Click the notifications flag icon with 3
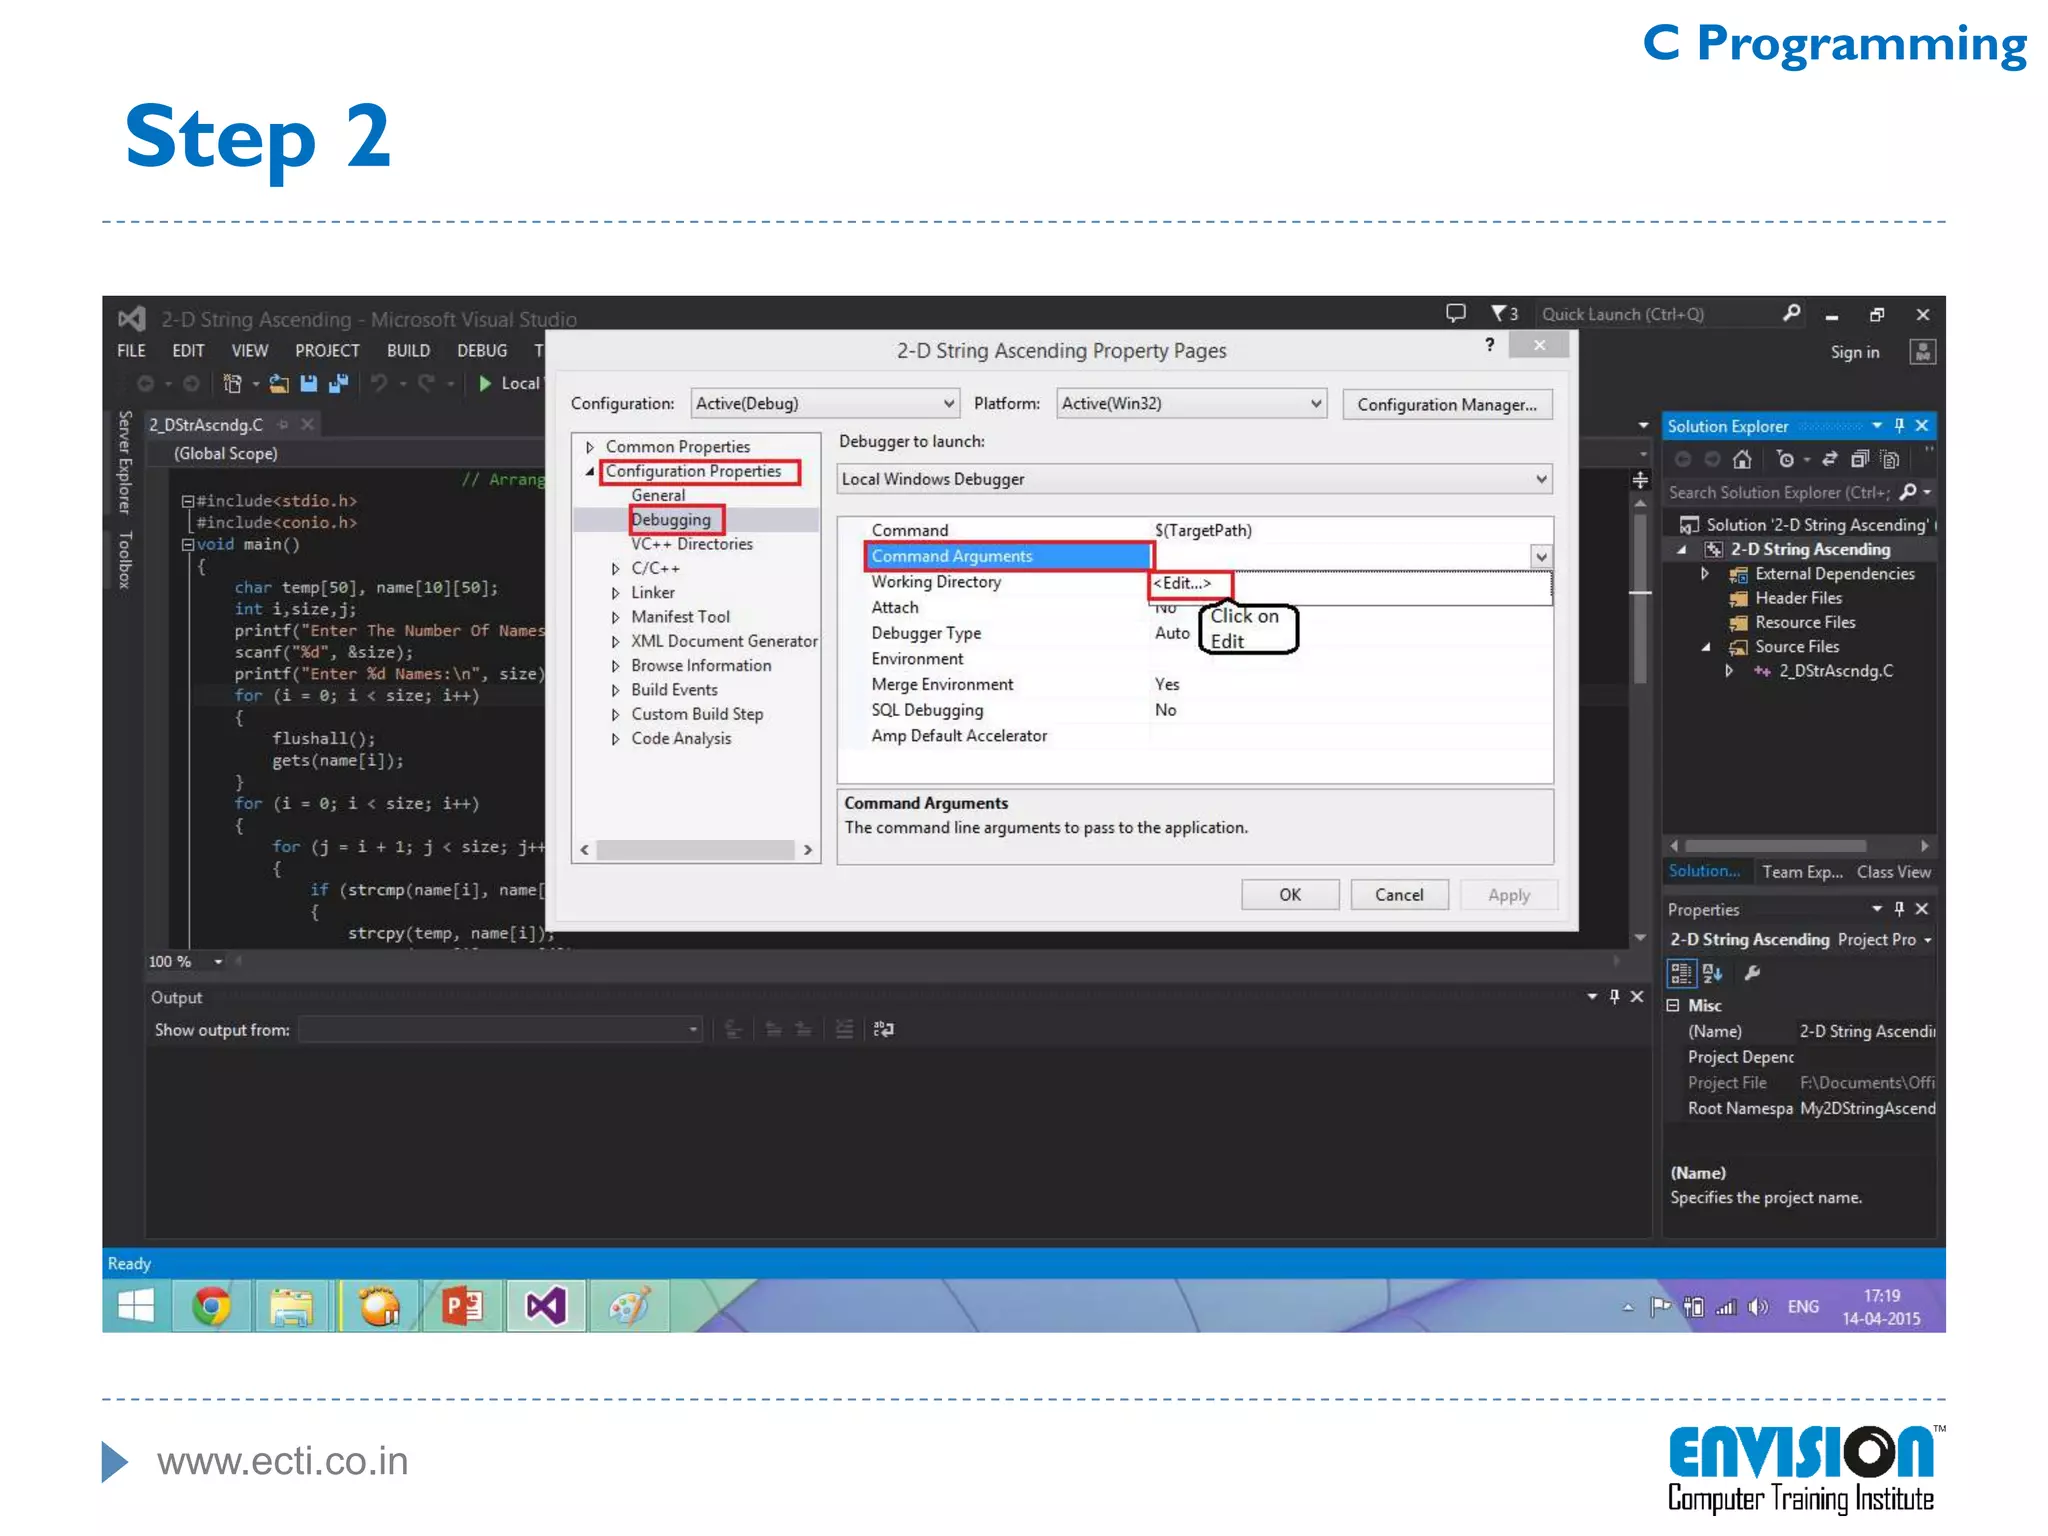2048x1536 pixels. click(1505, 313)
